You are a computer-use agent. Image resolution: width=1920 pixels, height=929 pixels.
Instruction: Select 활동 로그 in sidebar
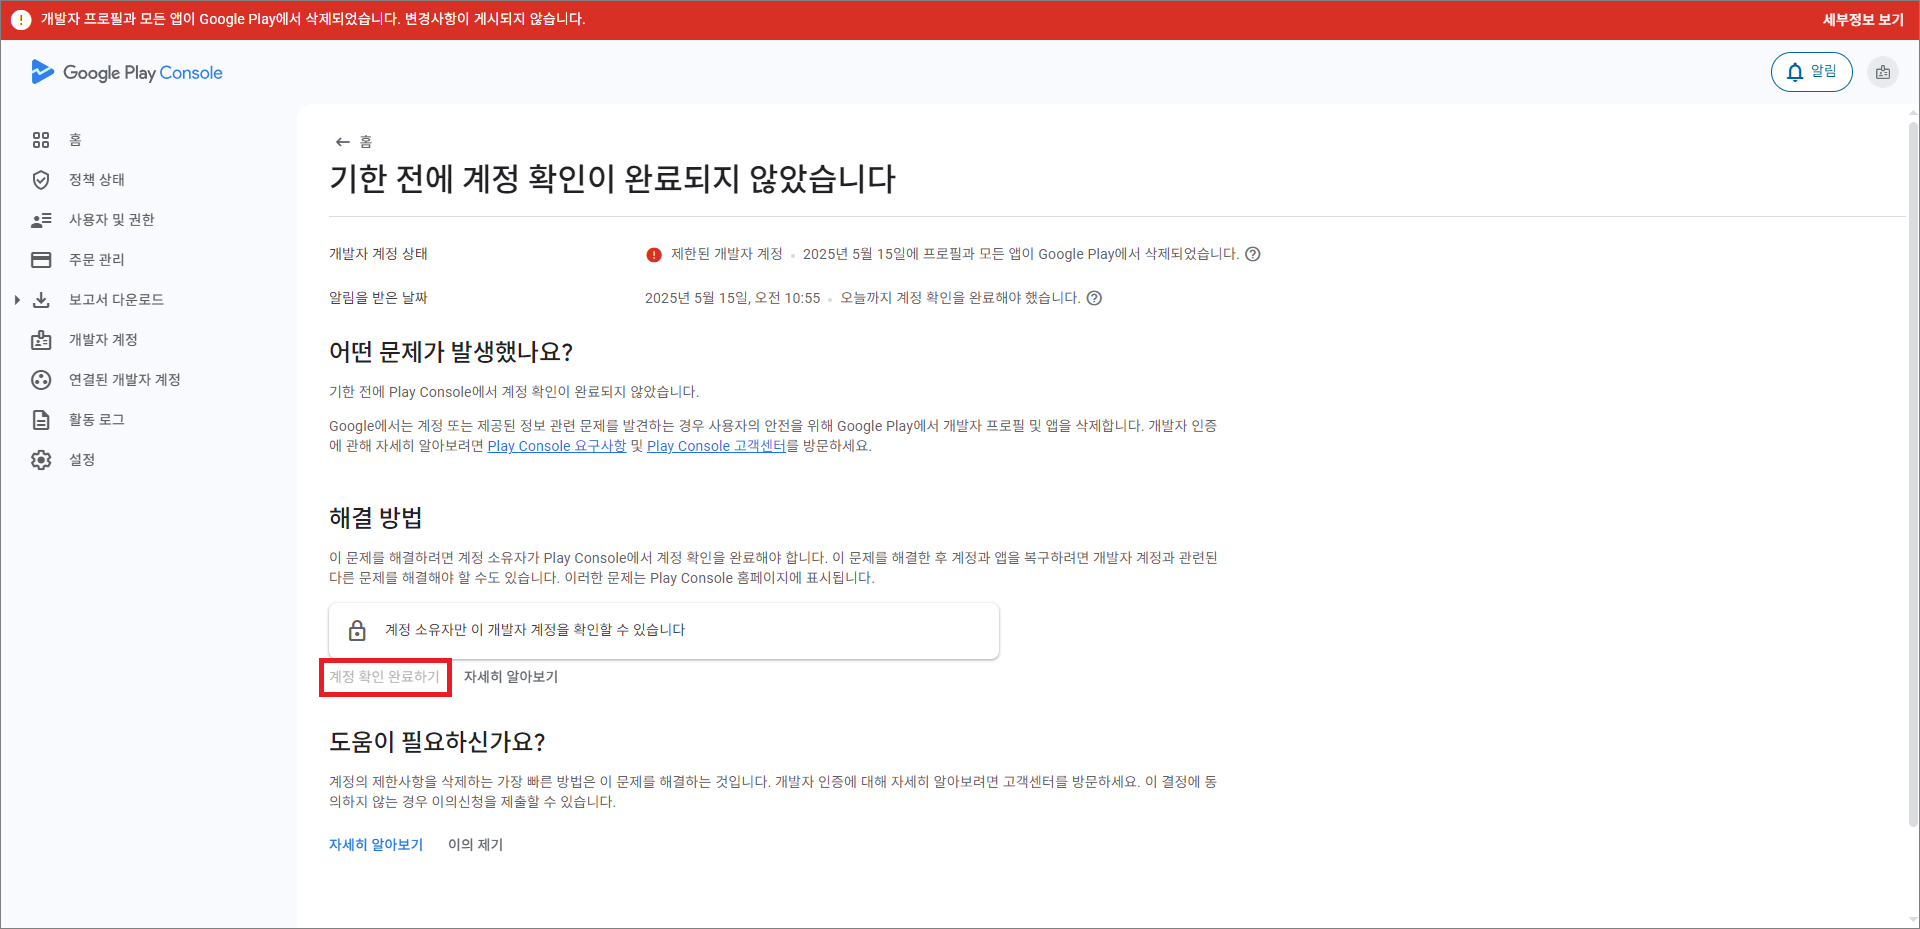97,420
